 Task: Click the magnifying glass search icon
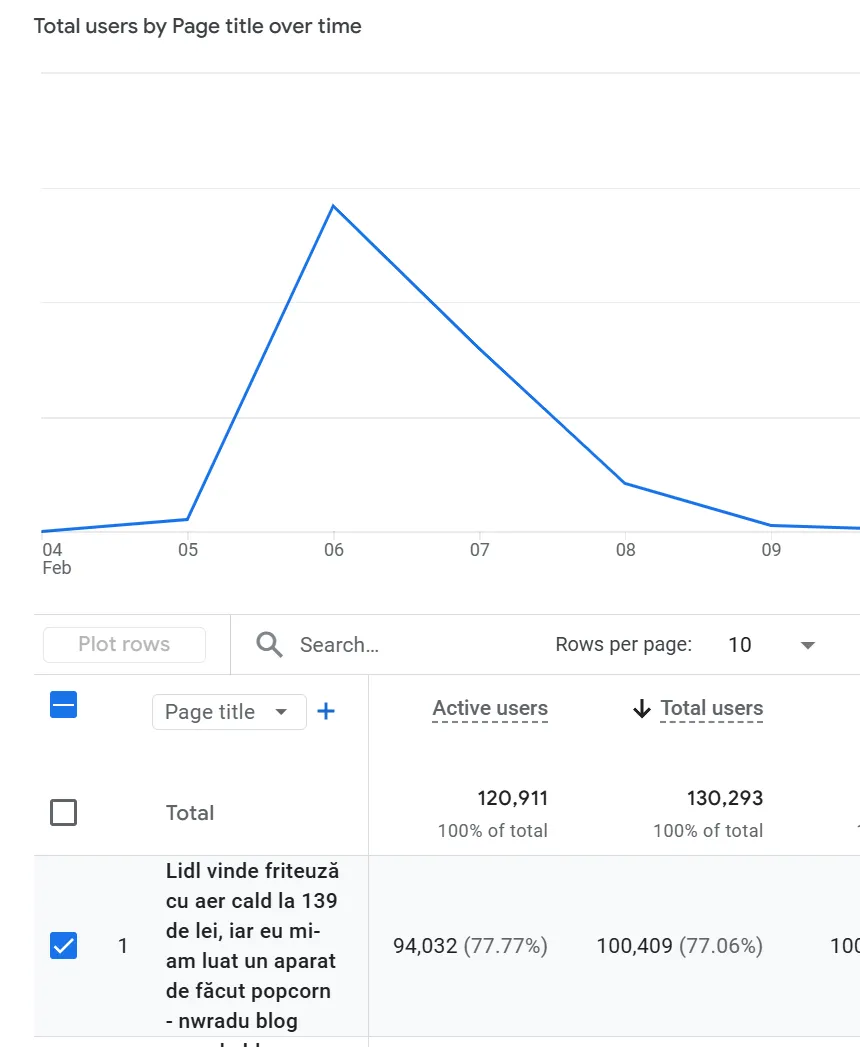coord(269,645)
